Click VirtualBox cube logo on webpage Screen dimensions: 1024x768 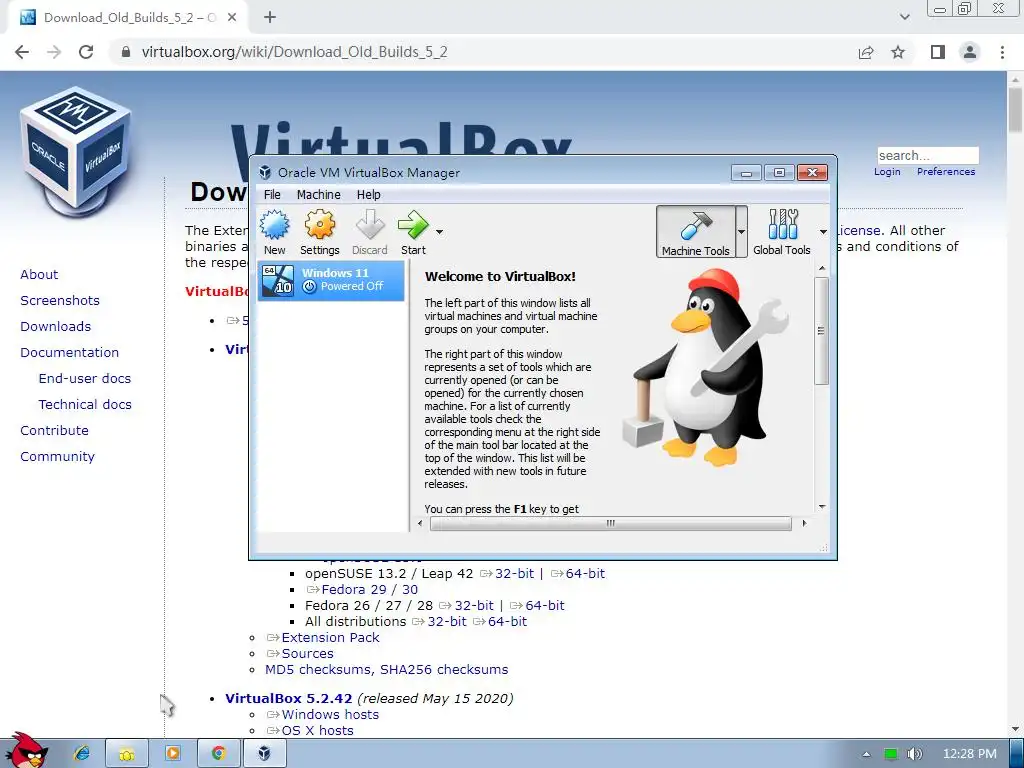pyautogui.click(x=75, y=152)
